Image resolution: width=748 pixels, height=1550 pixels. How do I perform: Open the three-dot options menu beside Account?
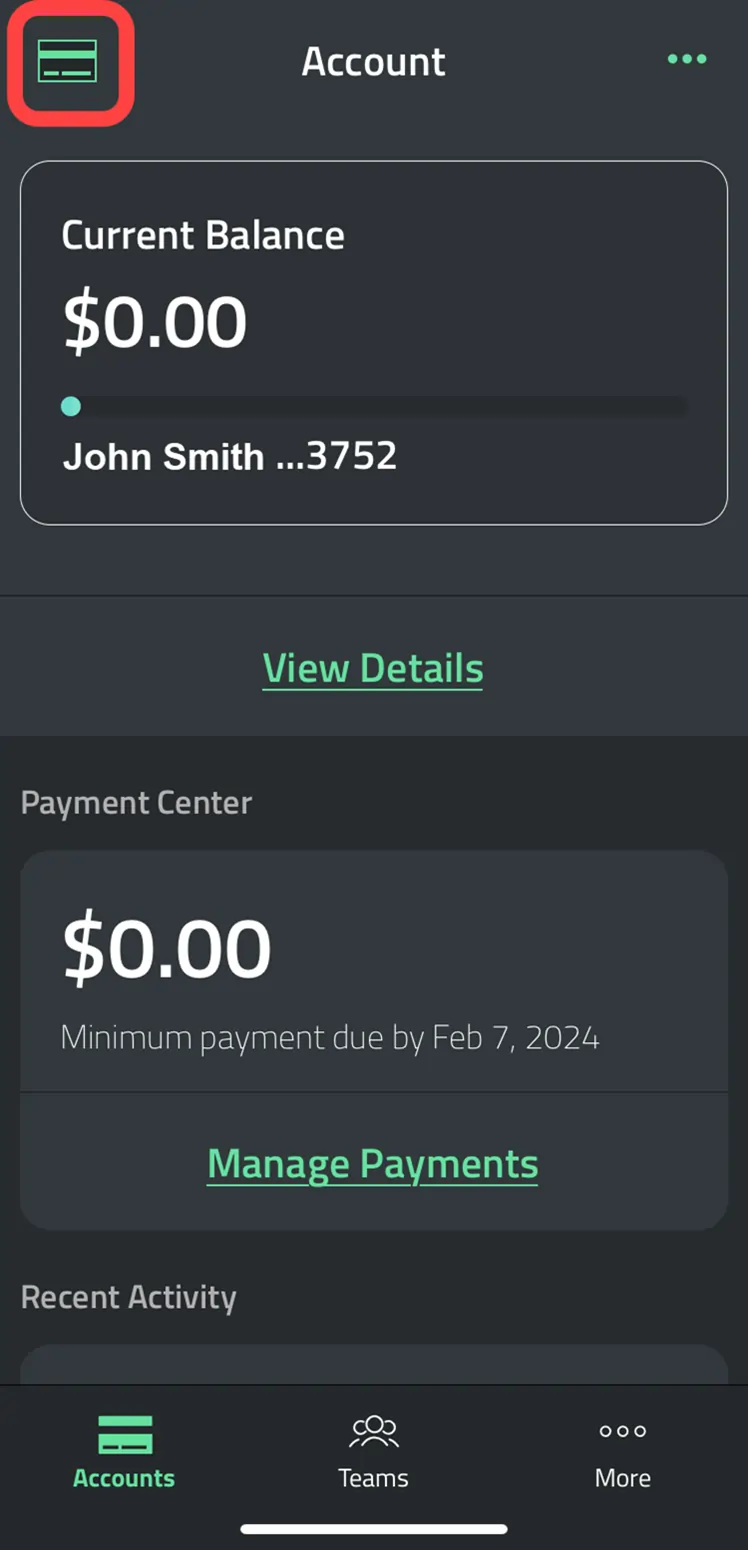[687, 59]
